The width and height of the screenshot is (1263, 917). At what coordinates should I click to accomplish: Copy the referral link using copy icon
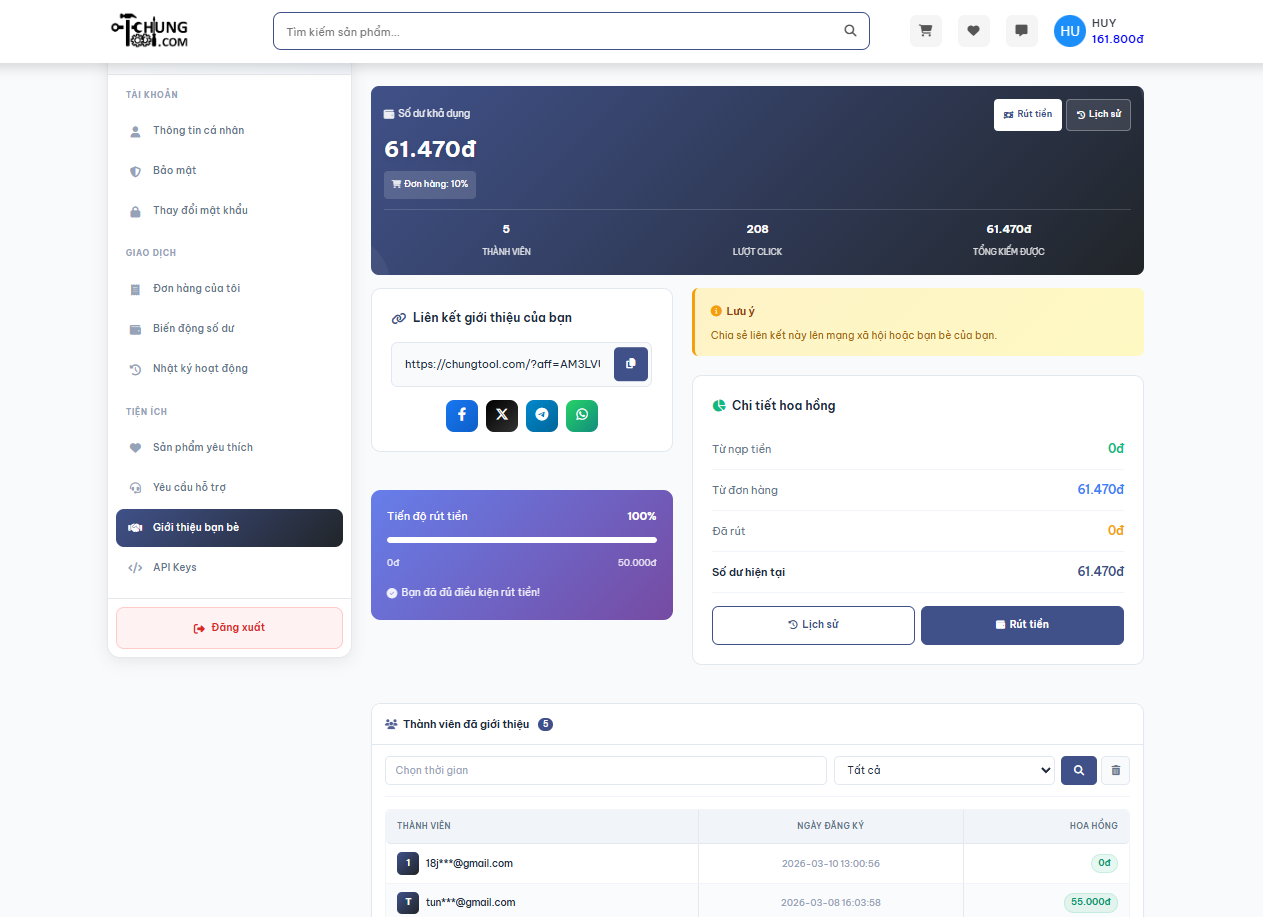(630, 364)
